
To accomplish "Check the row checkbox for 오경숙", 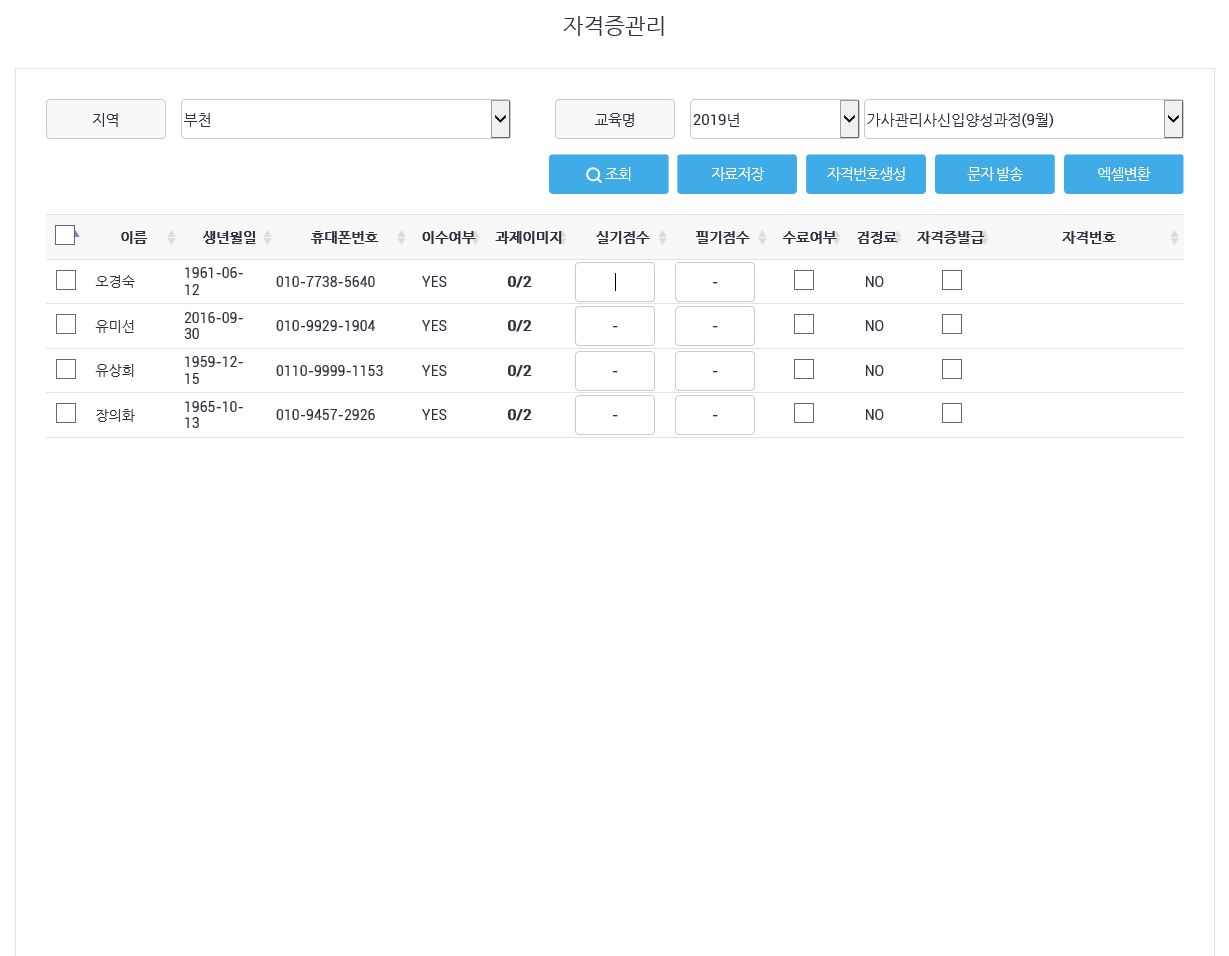I will tap(66, 280).
